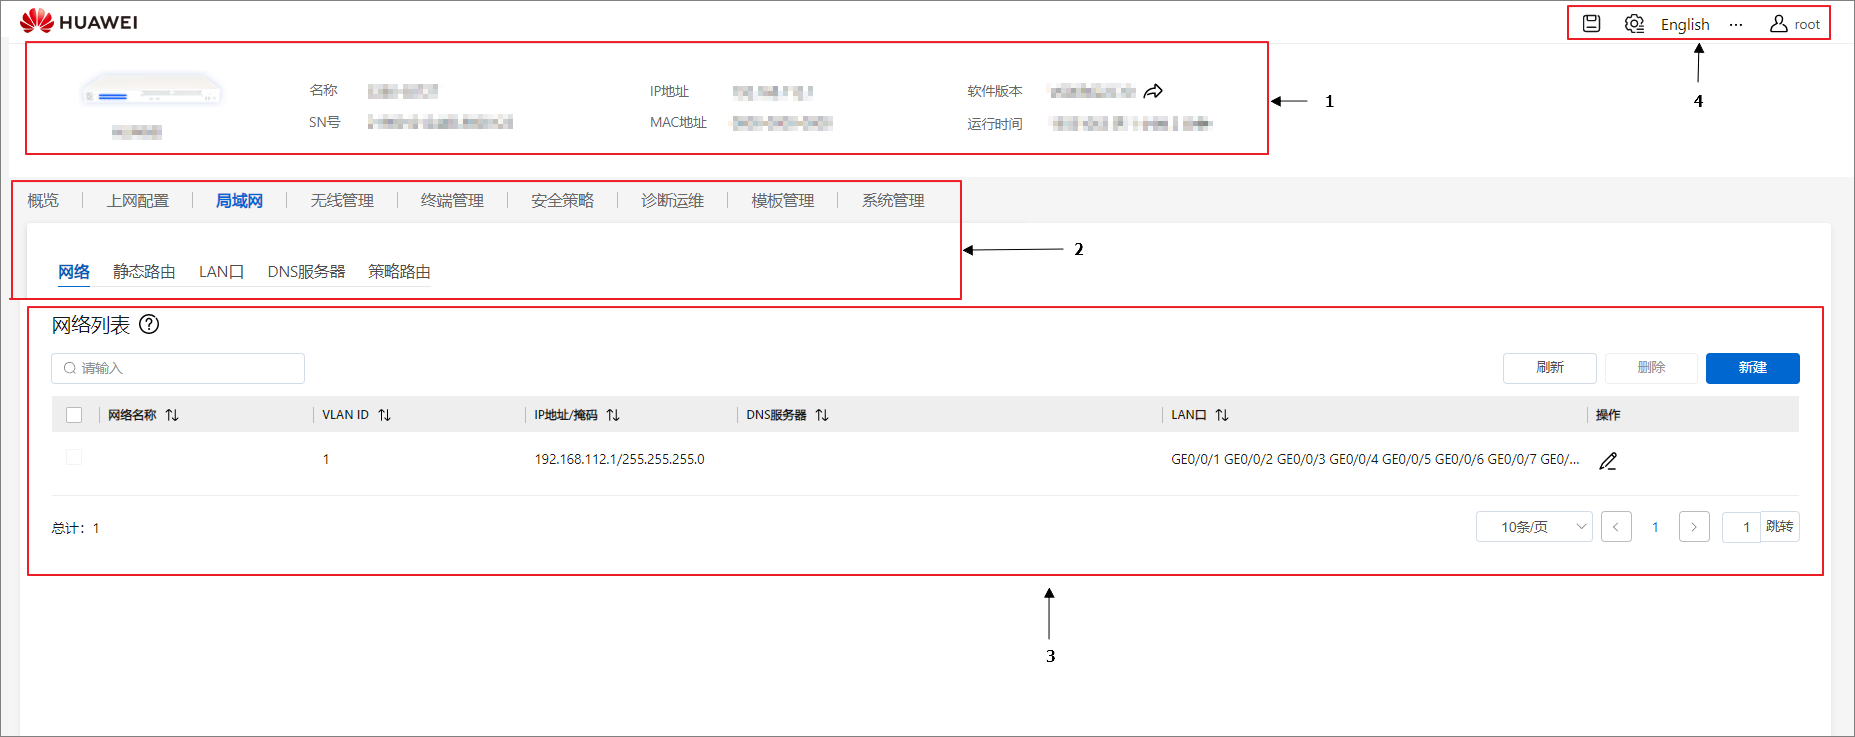
Task: Sort by LAN口 column
Action: (x=1222, y=415)
